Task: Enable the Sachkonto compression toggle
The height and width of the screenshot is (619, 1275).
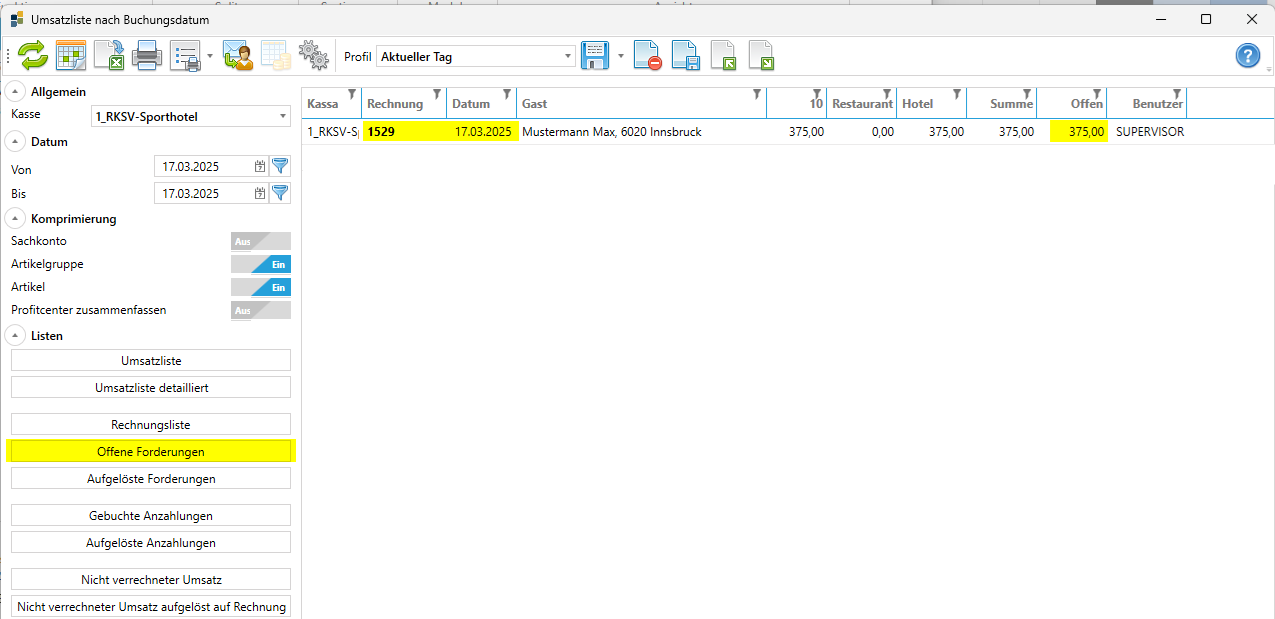Action: [x=260, y=241]
